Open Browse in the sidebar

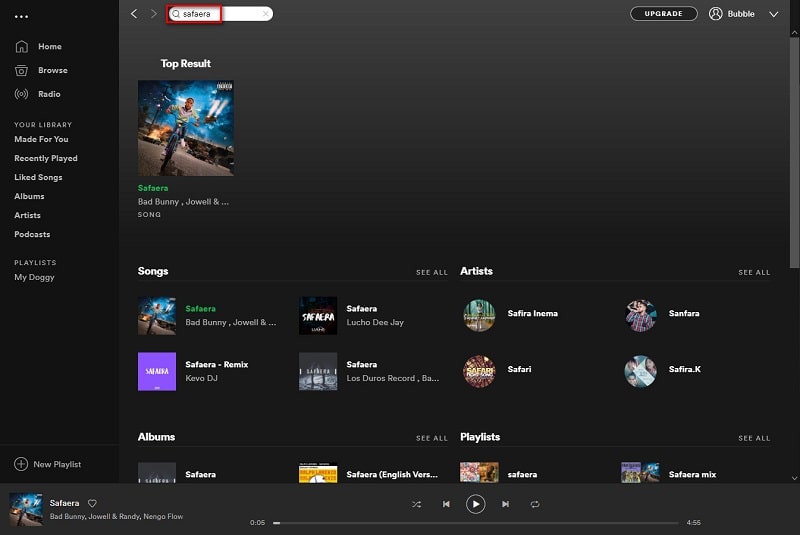(x=53, y=70)
